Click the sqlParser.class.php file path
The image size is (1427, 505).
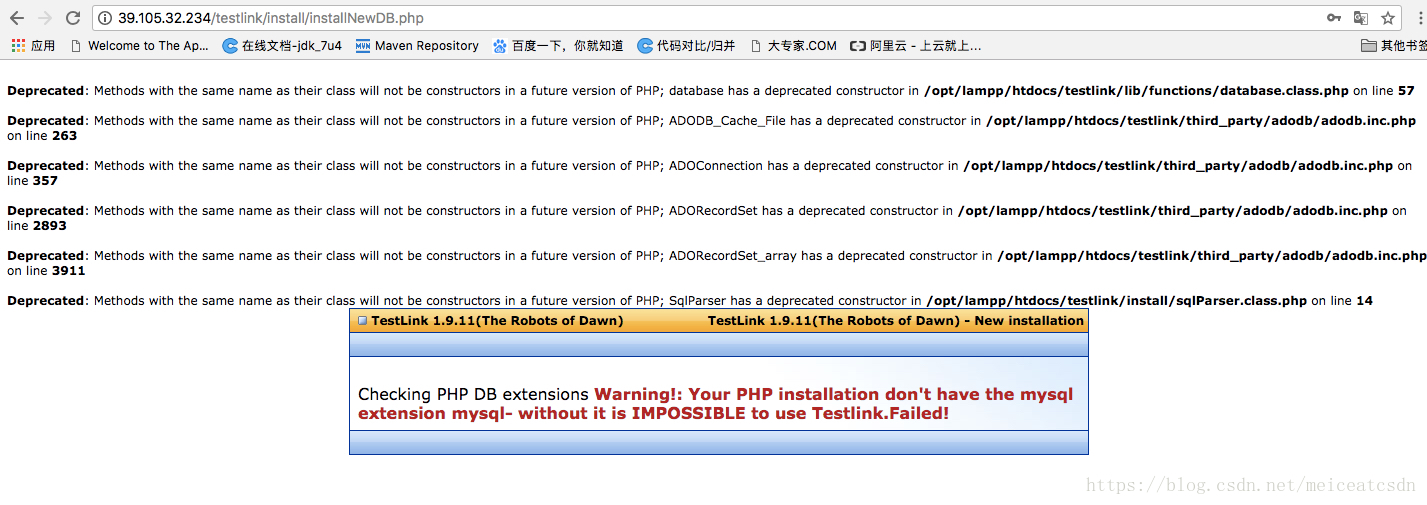1116,301
